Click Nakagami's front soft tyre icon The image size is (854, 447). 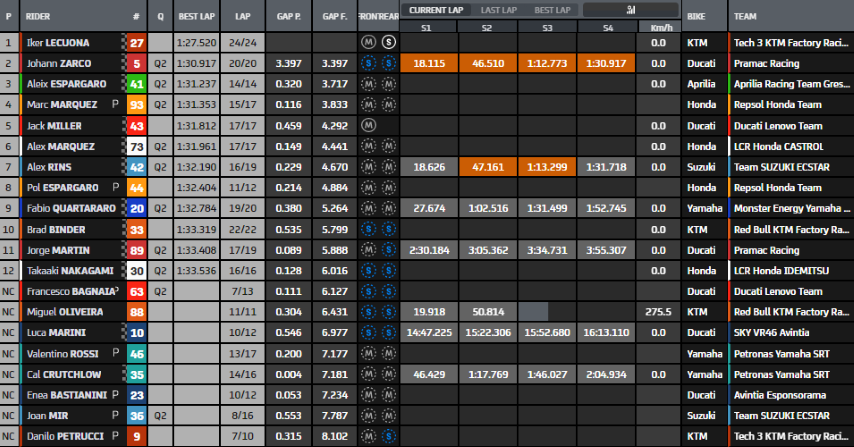click(x=368, y=271)
